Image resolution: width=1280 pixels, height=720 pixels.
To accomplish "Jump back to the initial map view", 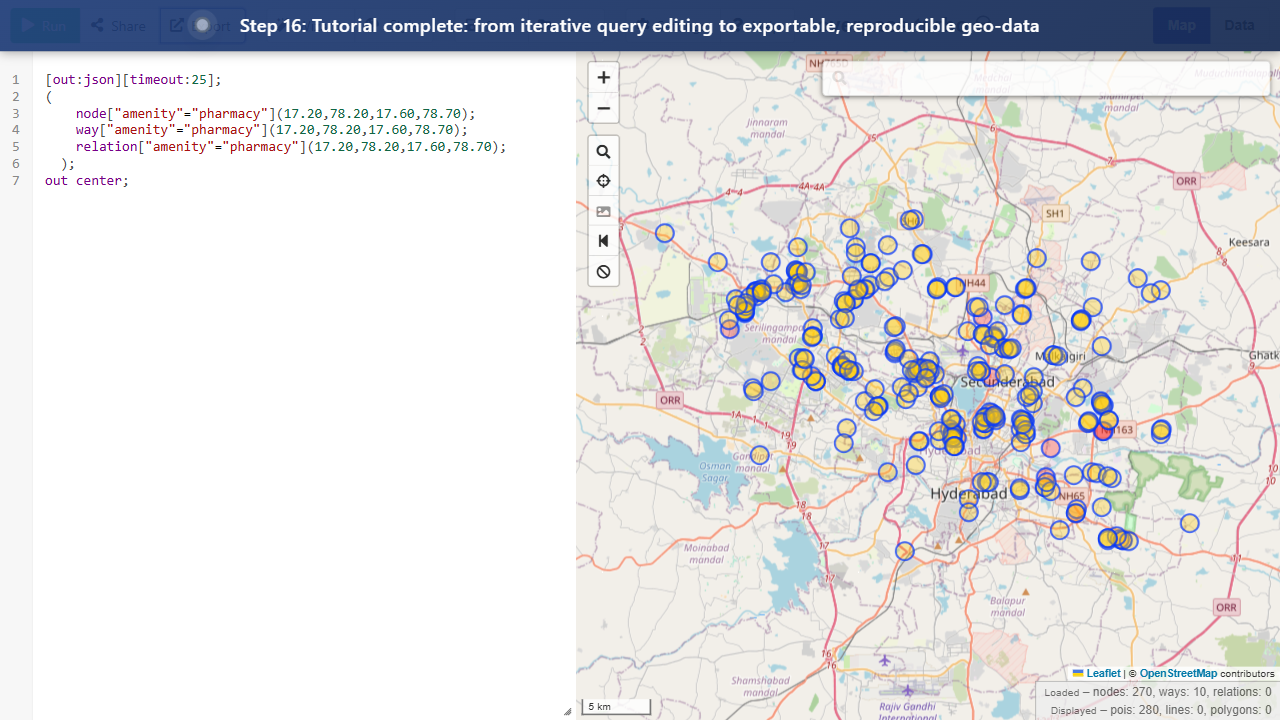I will 603,241.
